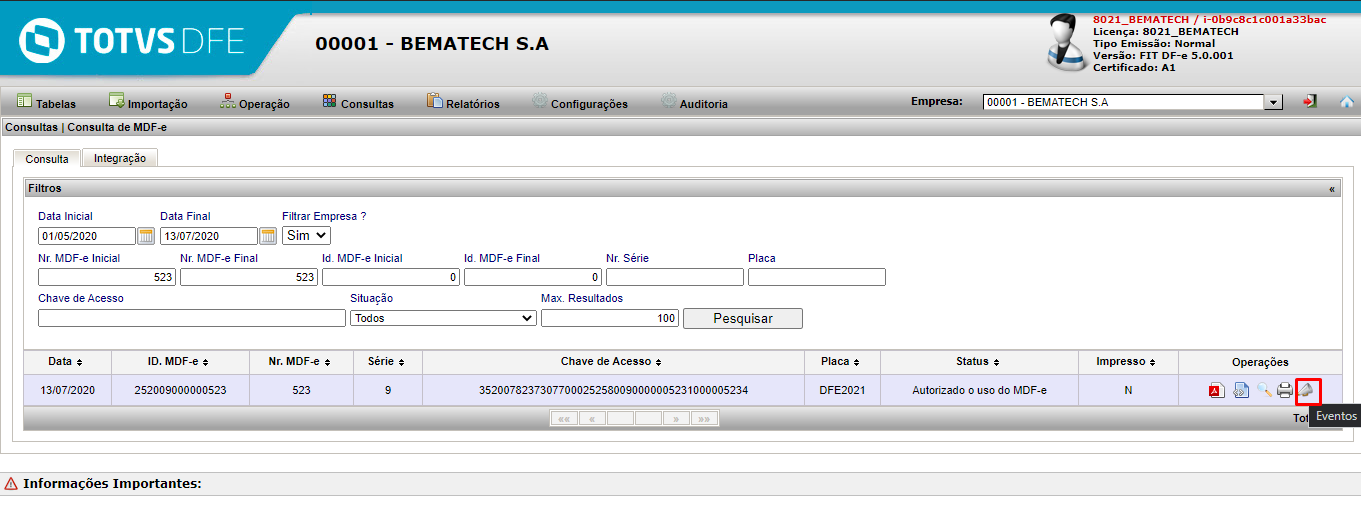The width and height of the screenshot is (1361, 511).
Task: Sort table by Chave de Acesso column
Action: [x=613, y=362]
